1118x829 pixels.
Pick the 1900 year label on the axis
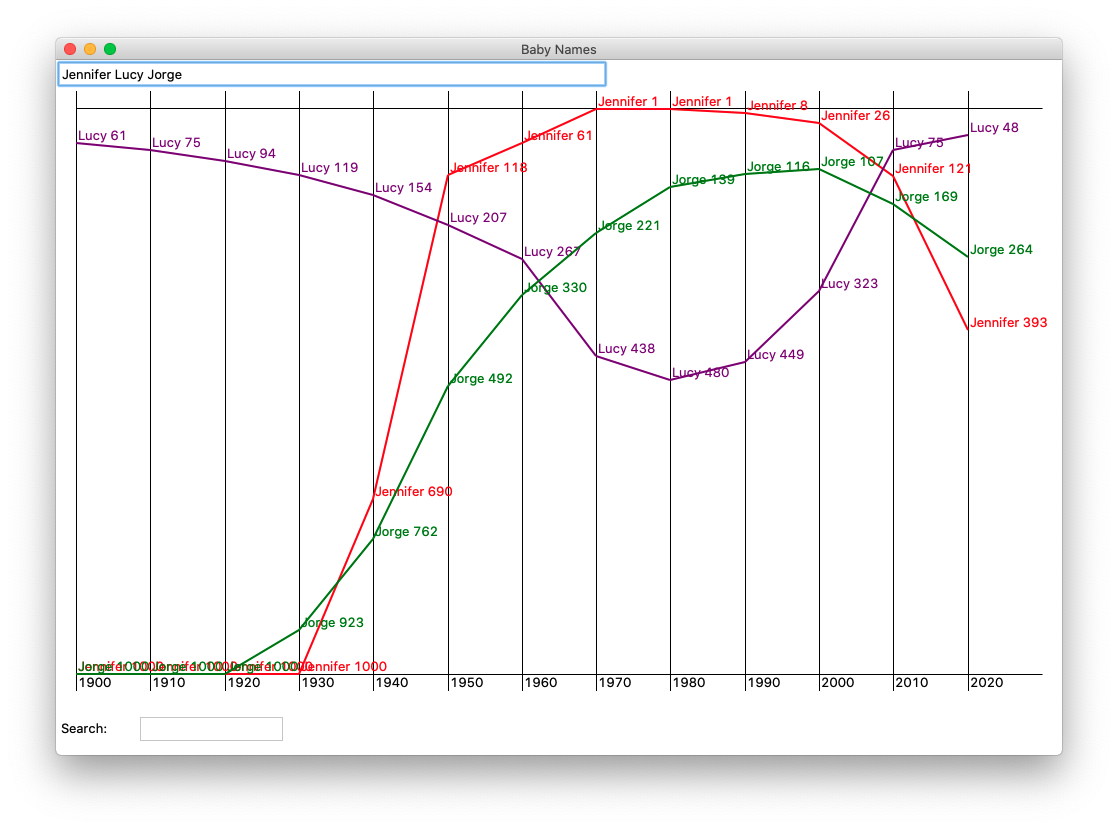[x=95, y=683]
